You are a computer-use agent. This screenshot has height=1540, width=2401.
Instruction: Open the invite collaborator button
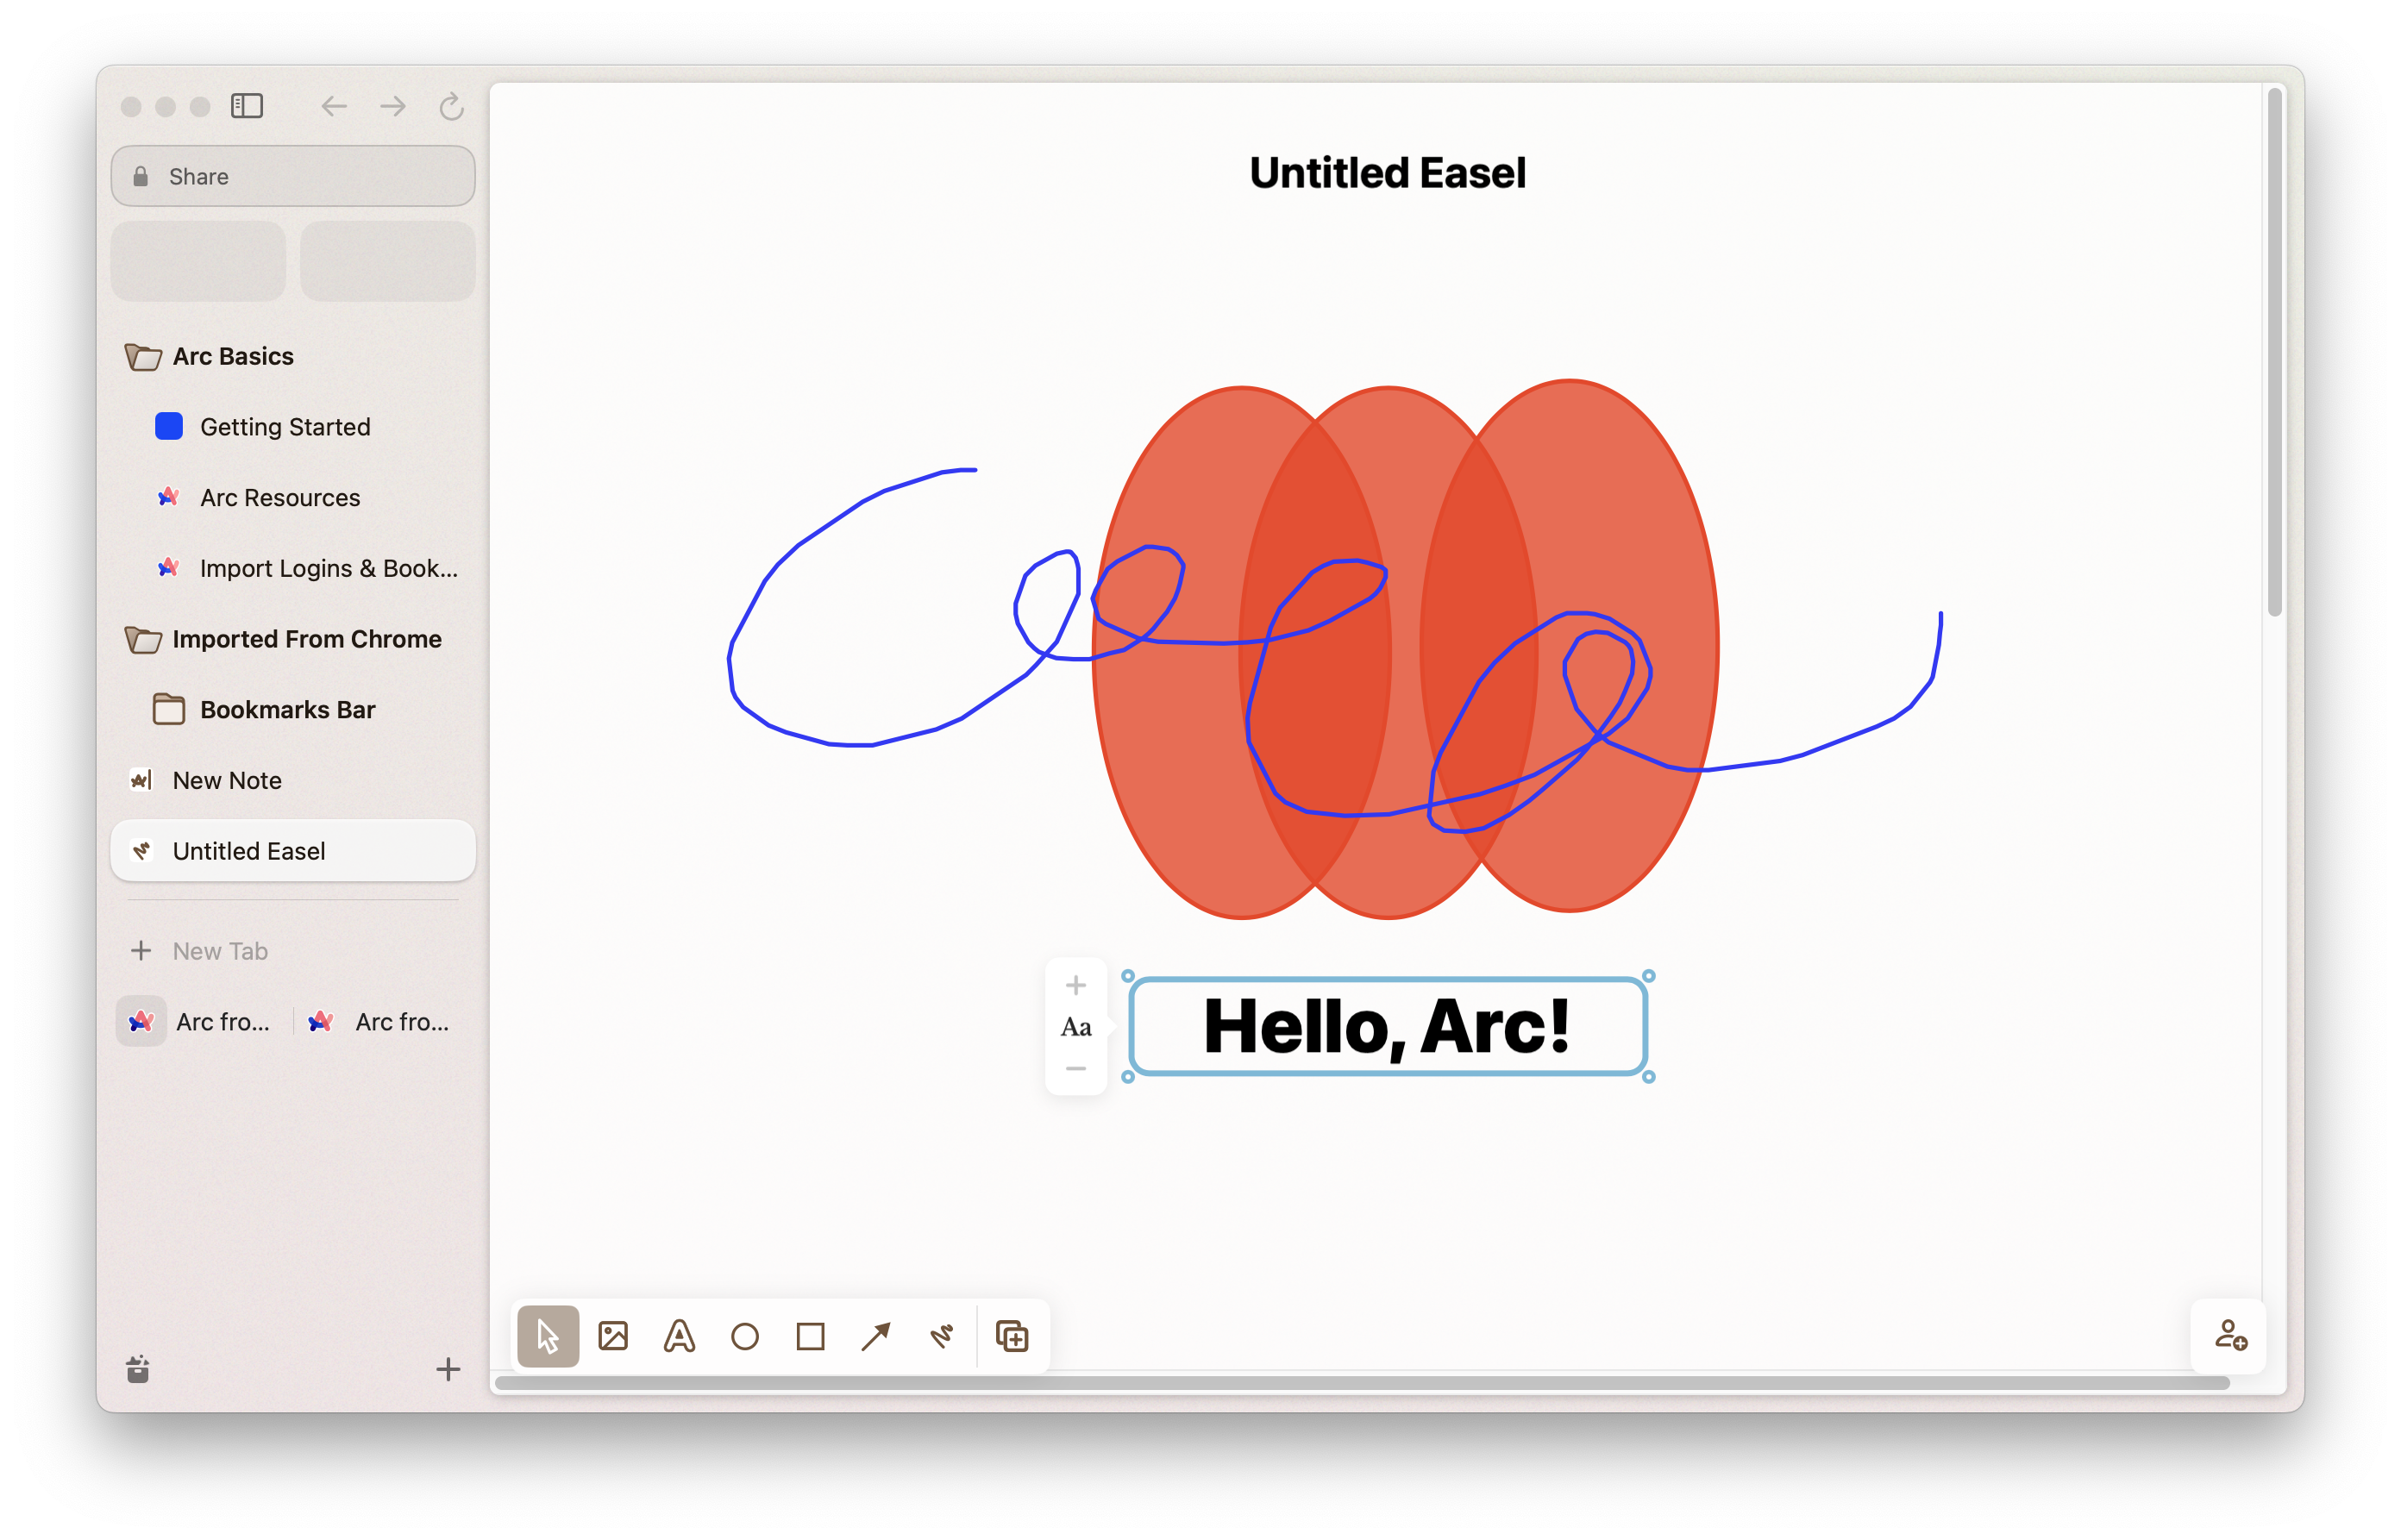tap(2230, 1335)
